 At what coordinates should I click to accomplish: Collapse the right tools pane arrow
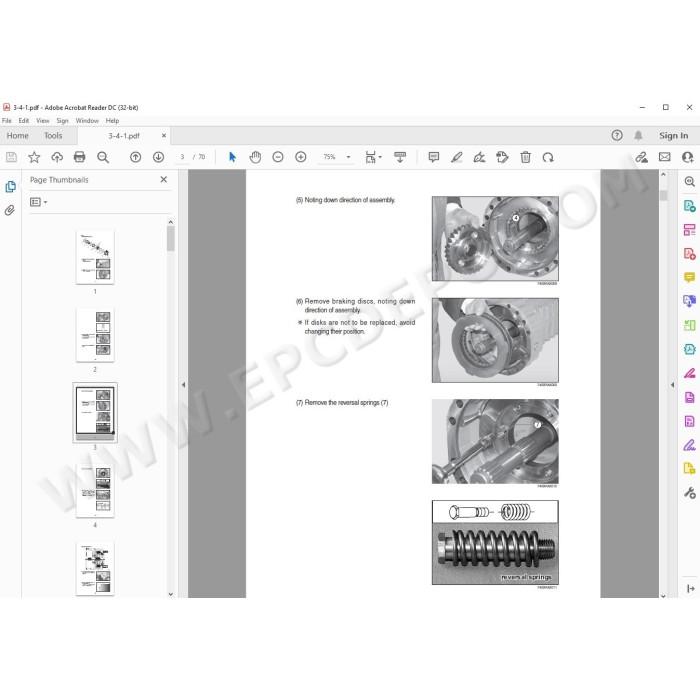coord(672,384)
